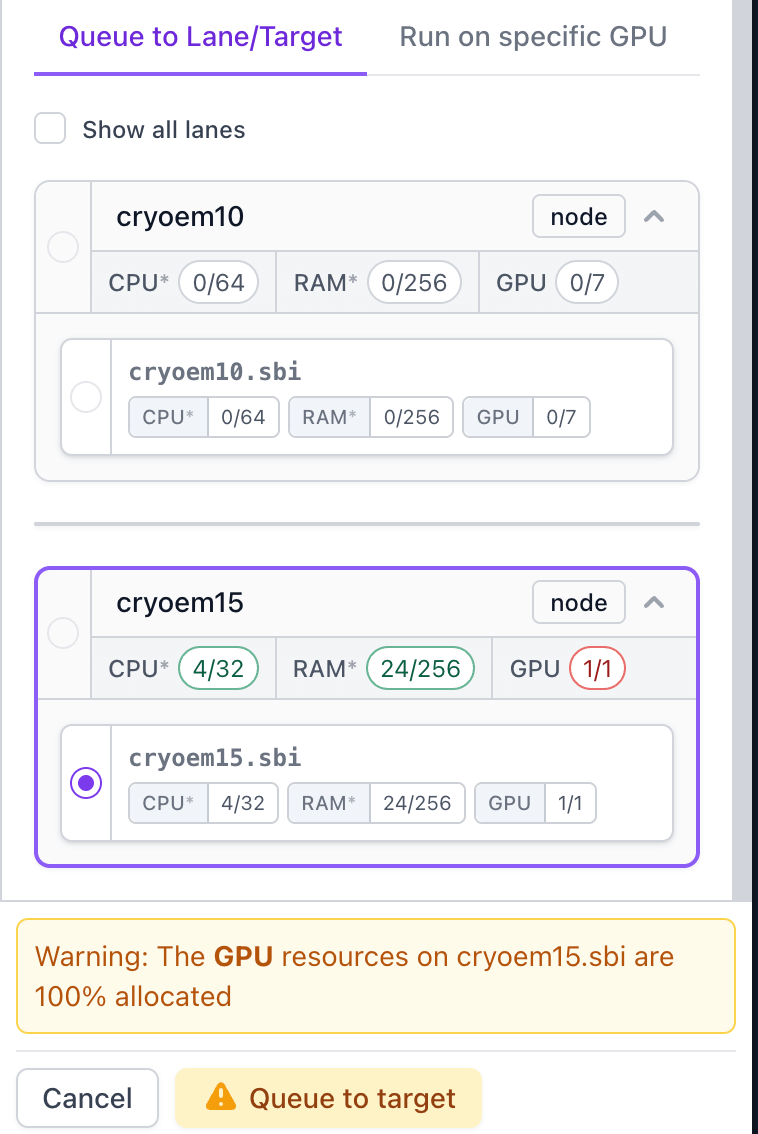This screenshot has width=758, height=1134.
Task: Collapse the cryoem15 lane chevron
Action: click(x=654, y=602)
